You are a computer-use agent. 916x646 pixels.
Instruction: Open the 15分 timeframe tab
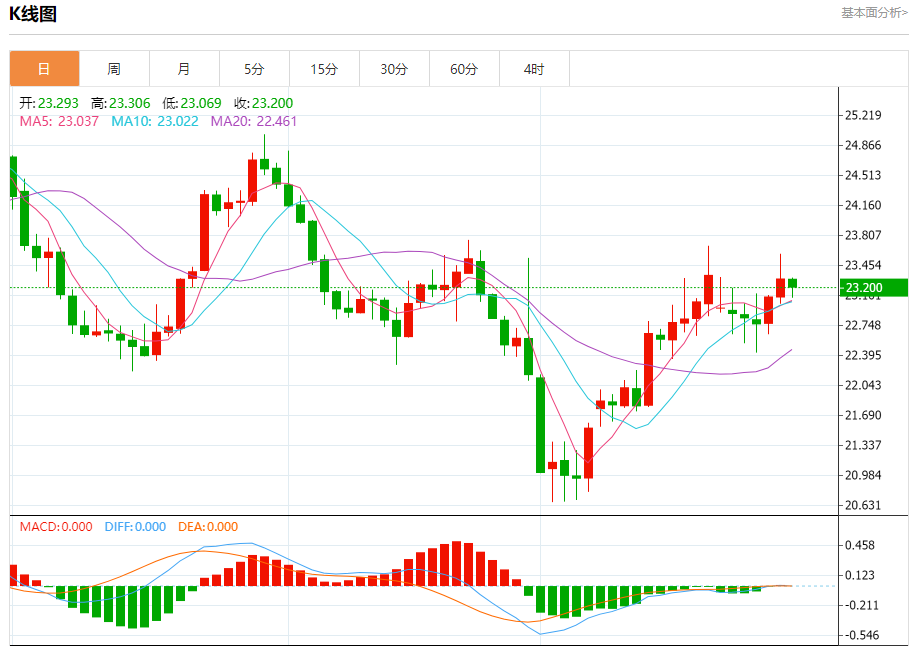(x=324, y=69)
